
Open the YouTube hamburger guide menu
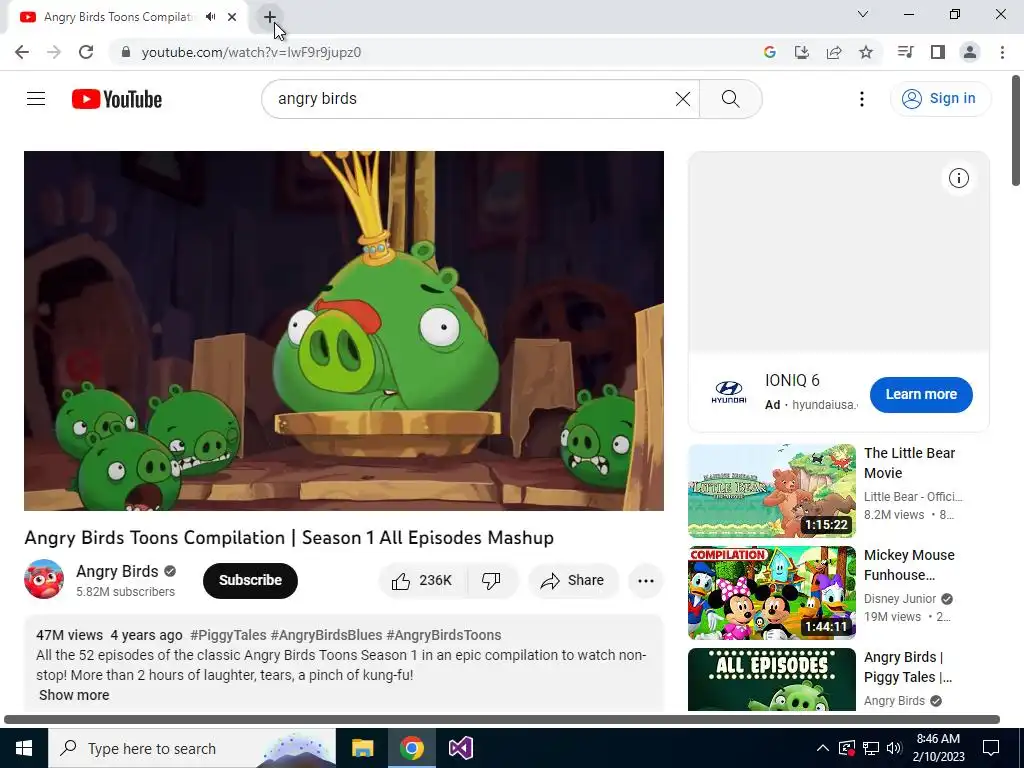[x=36, y=99]
